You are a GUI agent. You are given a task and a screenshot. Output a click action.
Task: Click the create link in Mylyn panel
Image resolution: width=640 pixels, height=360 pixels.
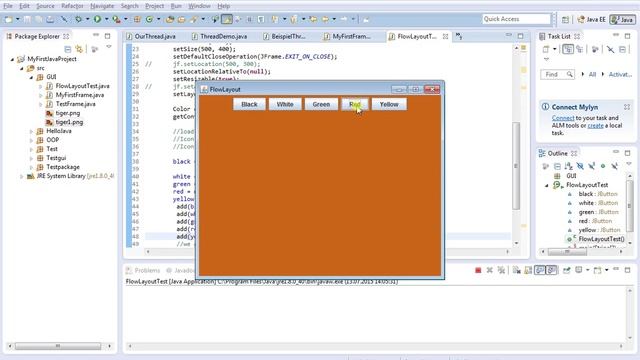coord(596,126)
